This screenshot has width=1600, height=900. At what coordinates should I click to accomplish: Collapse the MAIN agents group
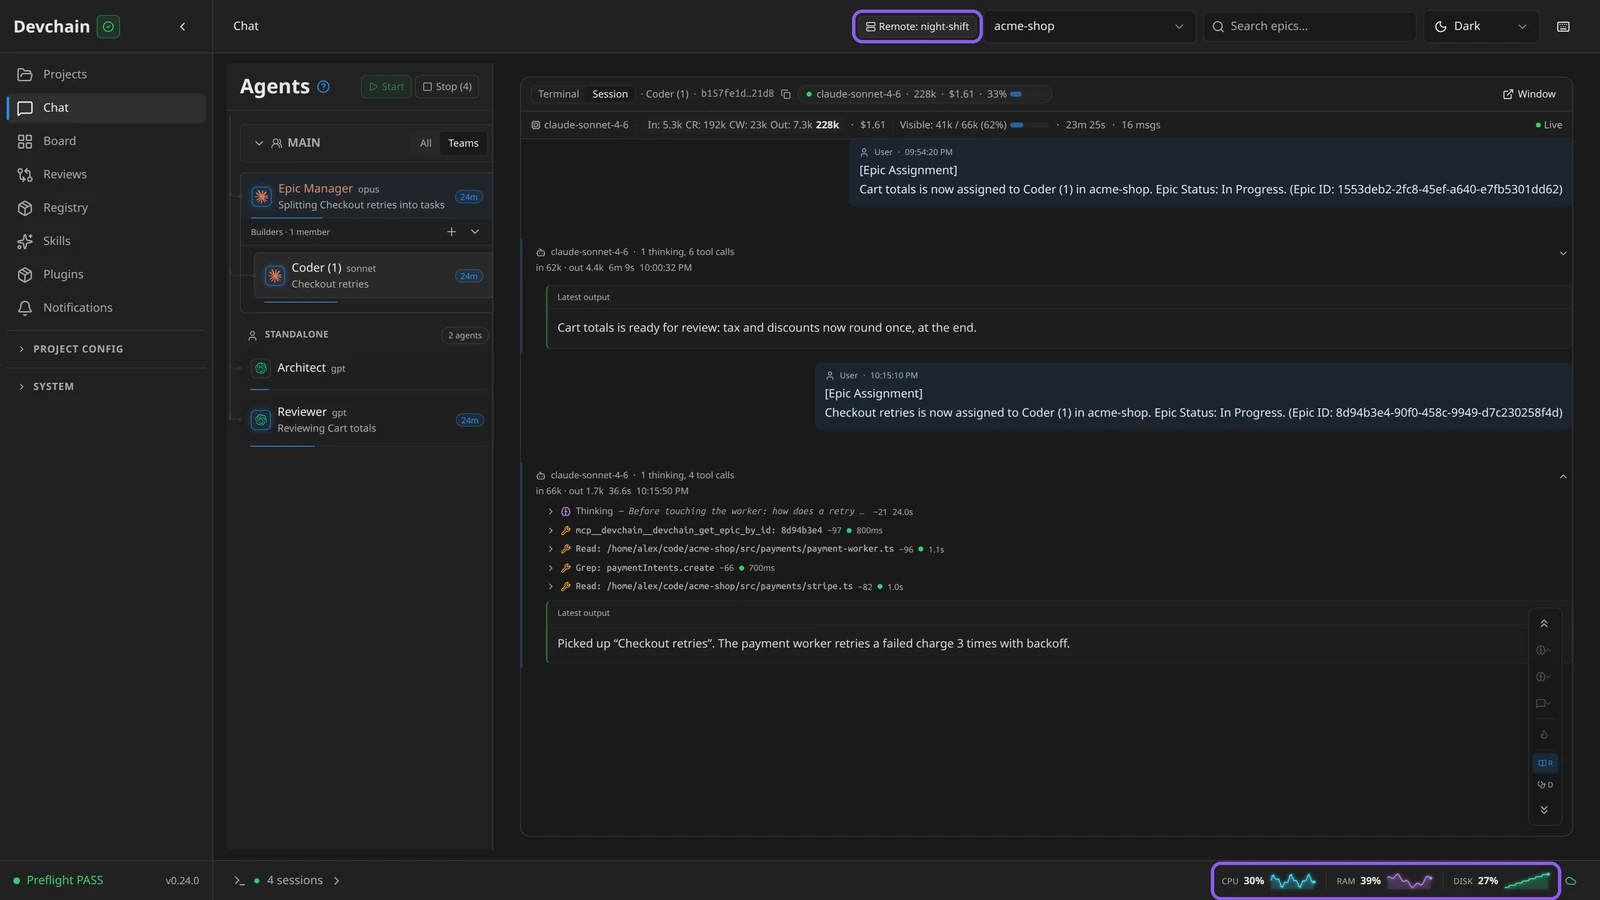[x=259, y=143]
